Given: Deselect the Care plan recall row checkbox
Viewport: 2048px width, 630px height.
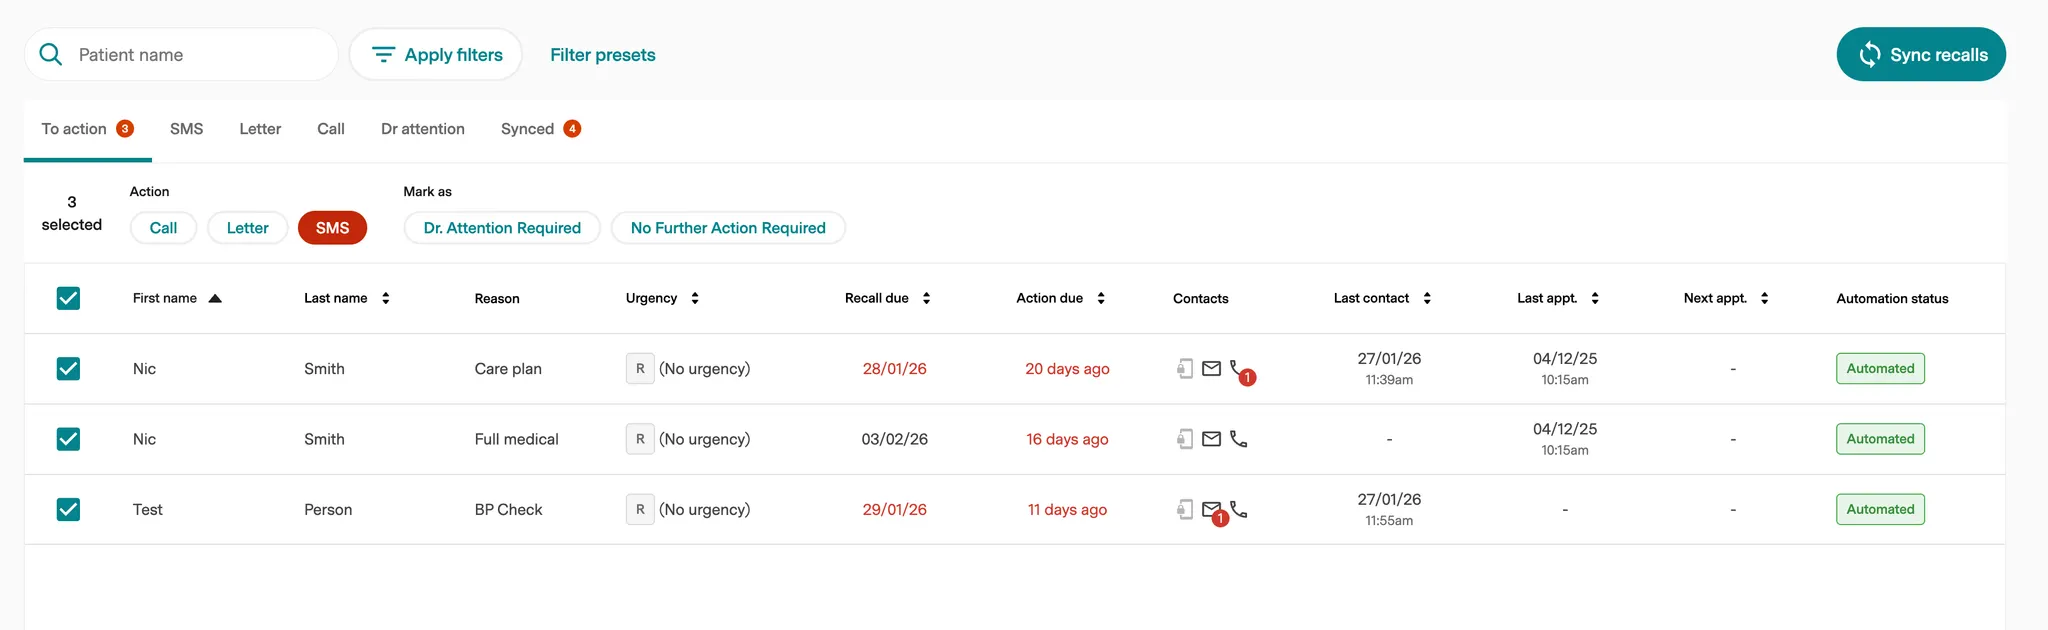Looking at the screenshot, I should click(68, 369).
